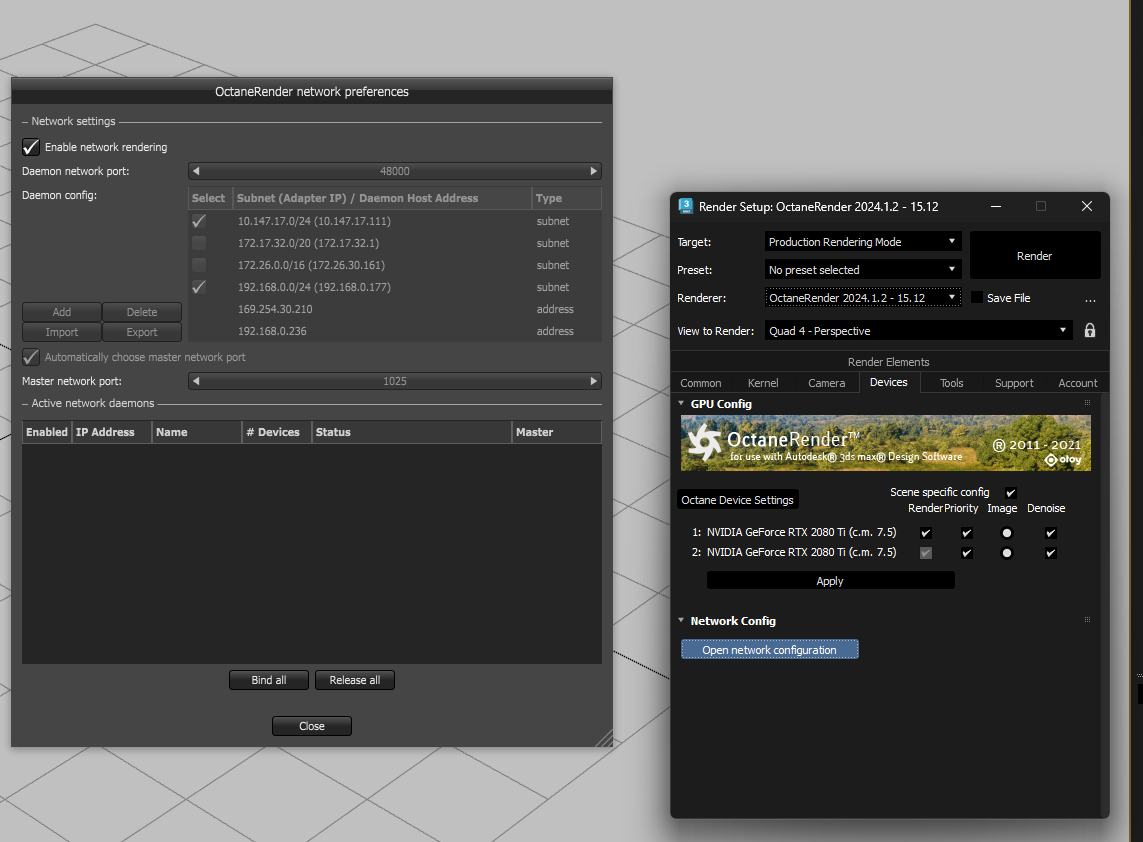This screenshot has height=842, width=1143.
Task: Click the # Devices column header
Action: coord(276,432)
